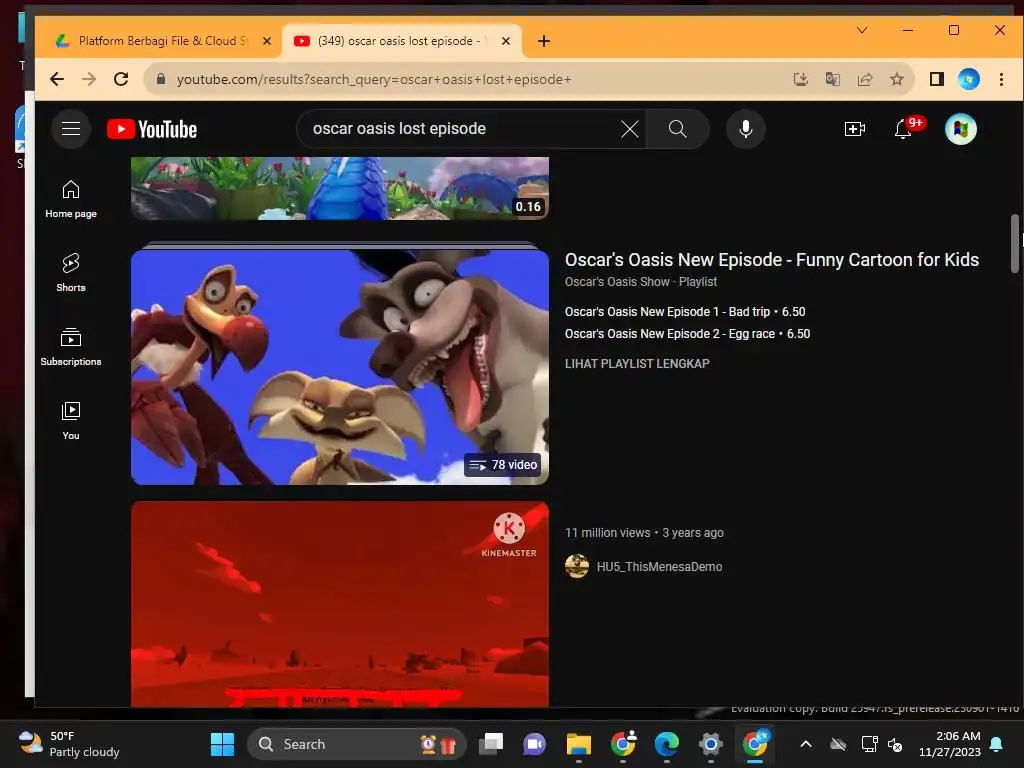Click the address bar URL

tap(374, 79)
